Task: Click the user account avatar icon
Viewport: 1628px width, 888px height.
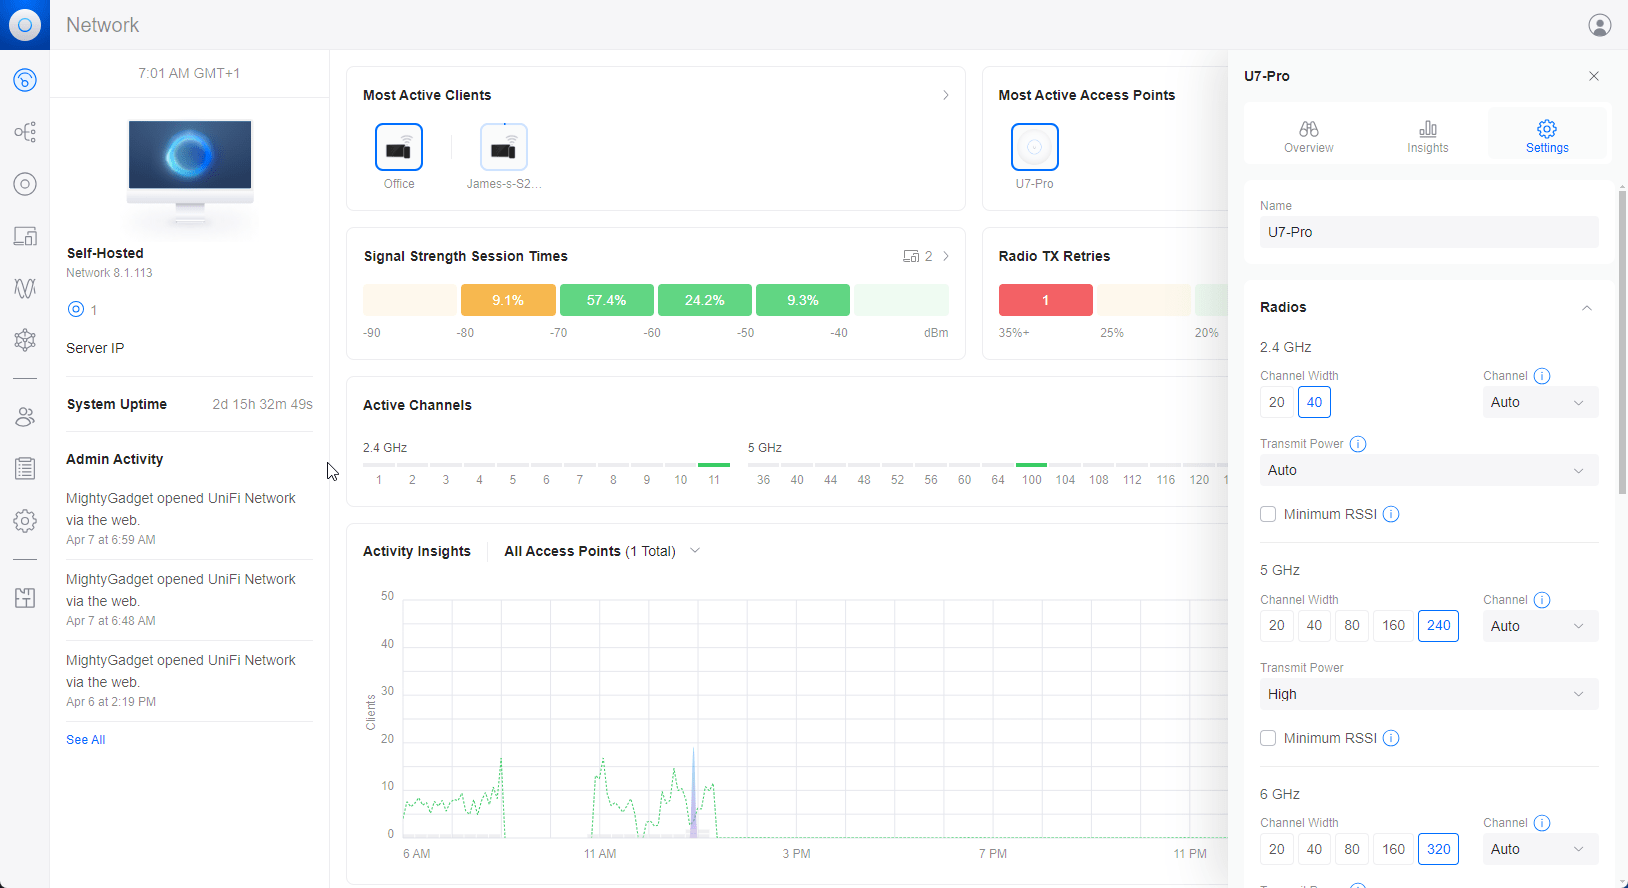Action: coord(1600,25)
